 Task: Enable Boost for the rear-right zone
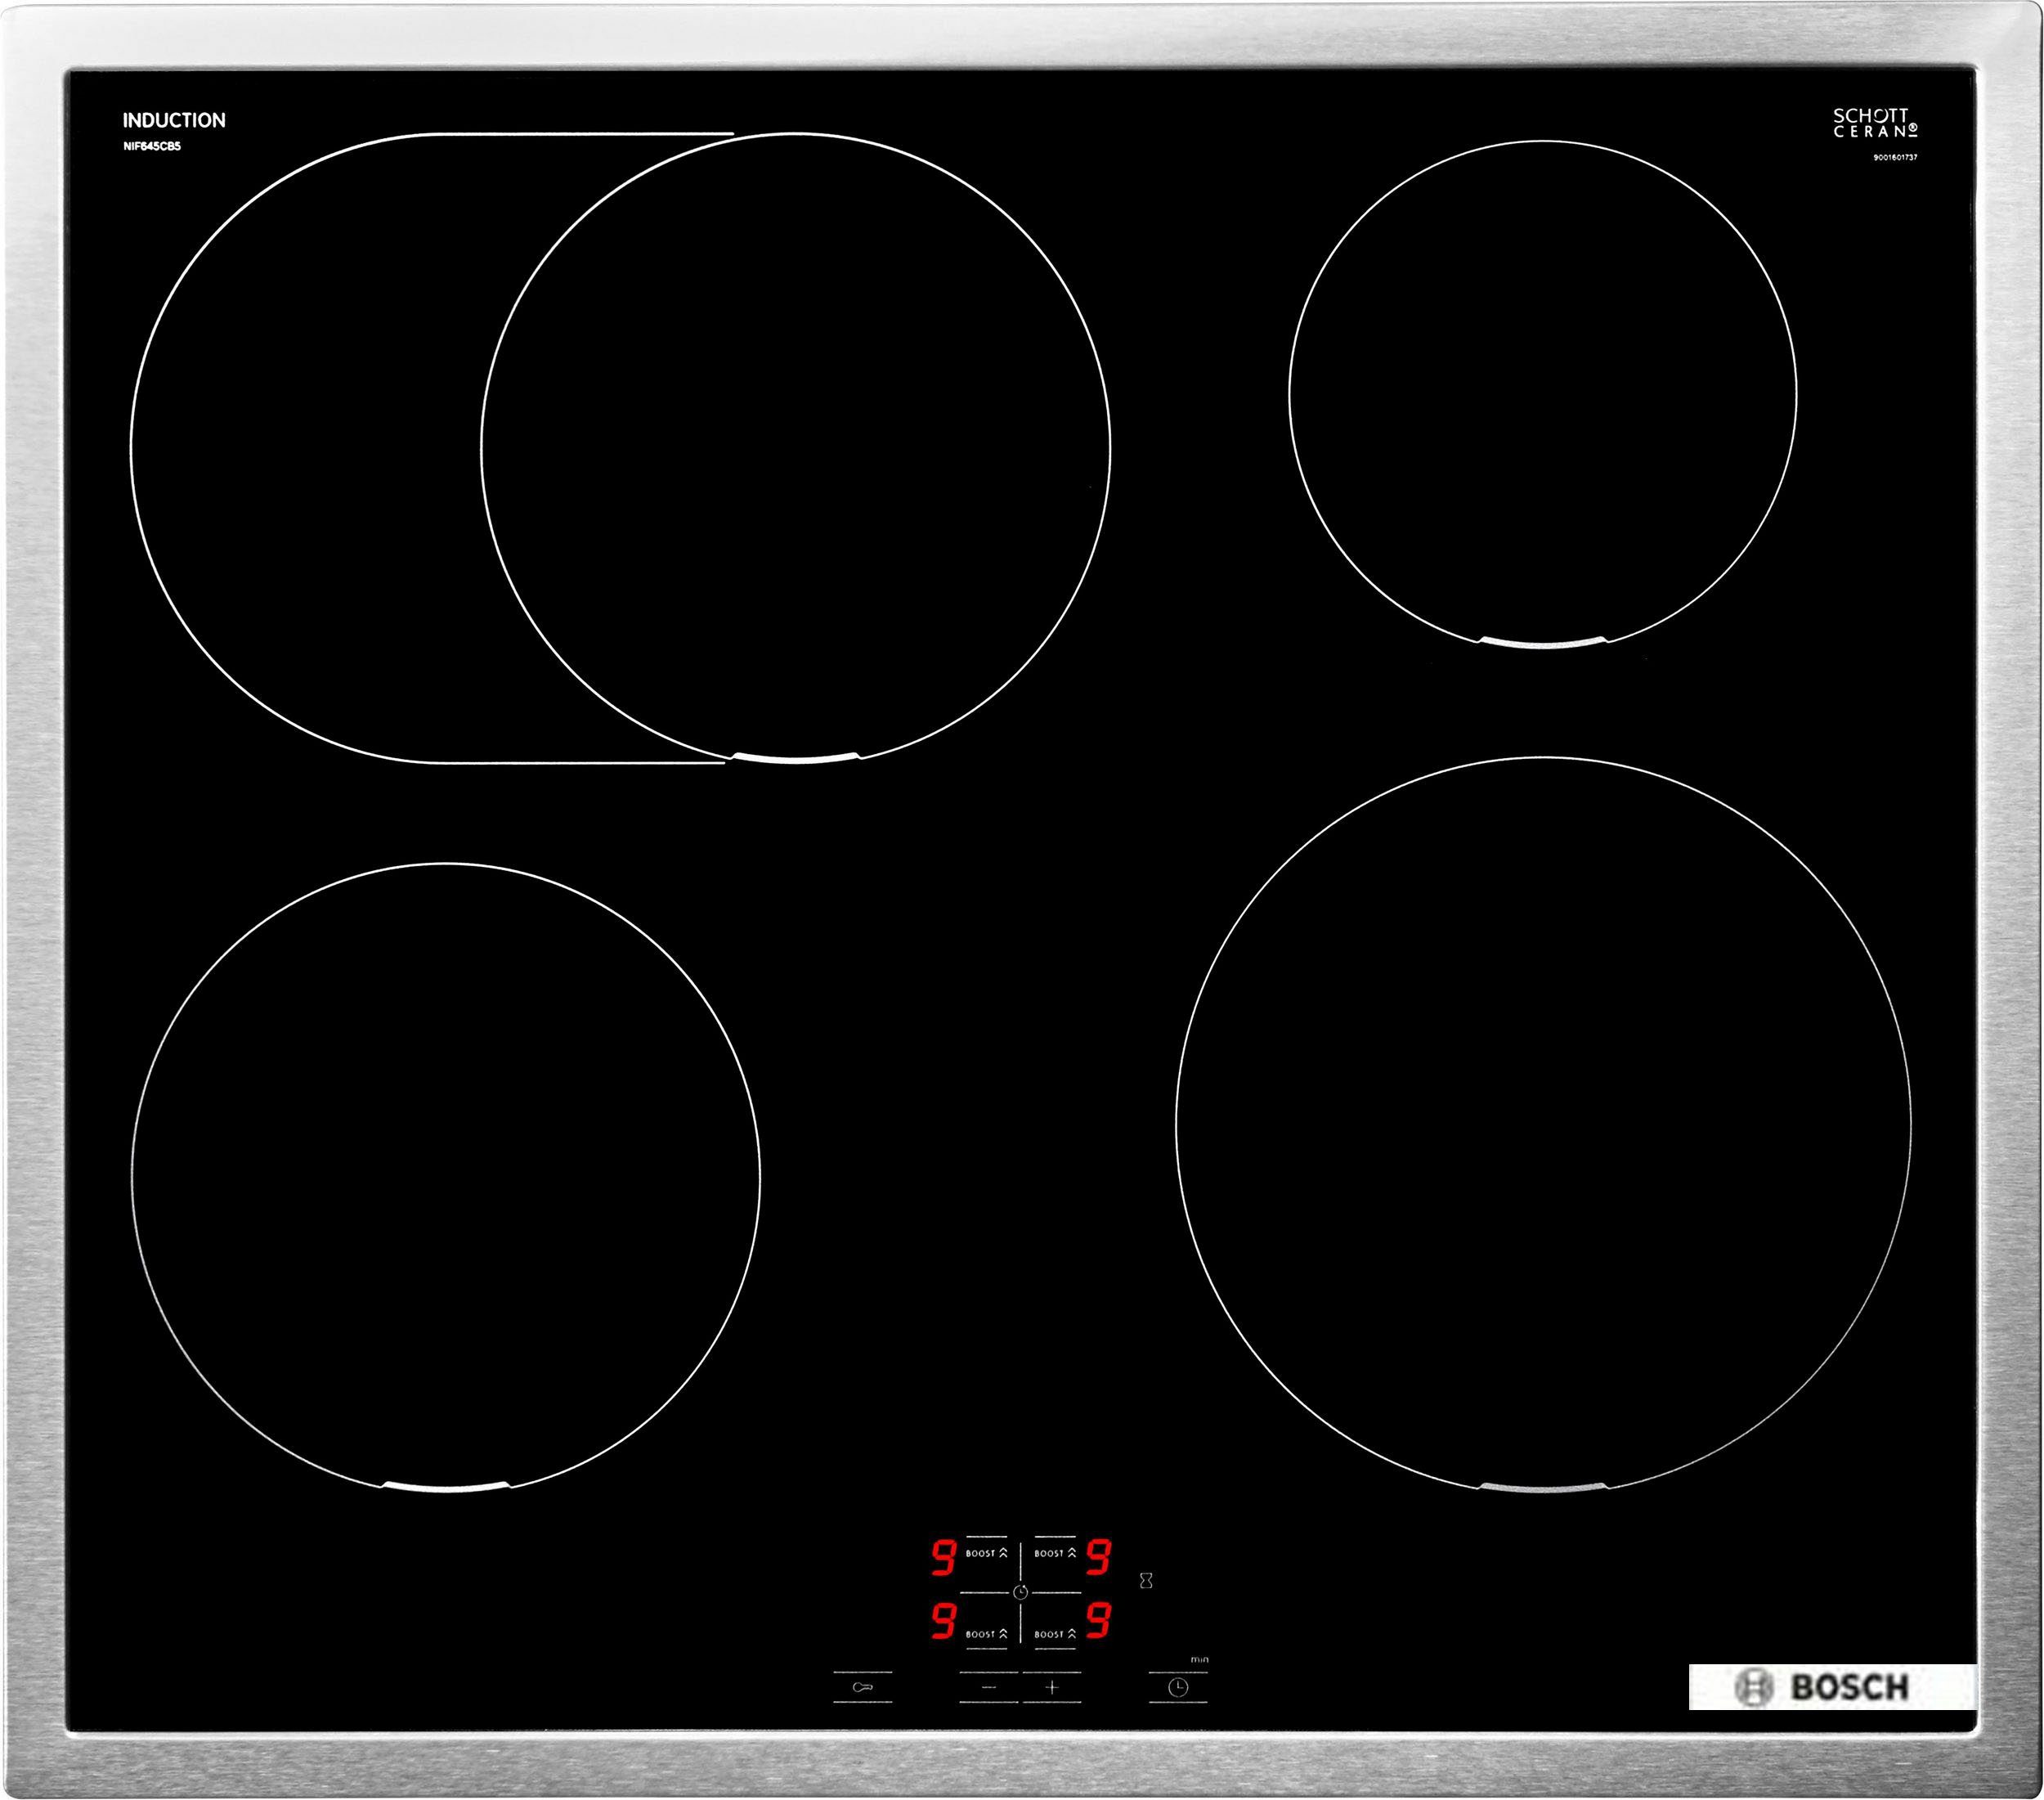[x=1055, y=1553]
